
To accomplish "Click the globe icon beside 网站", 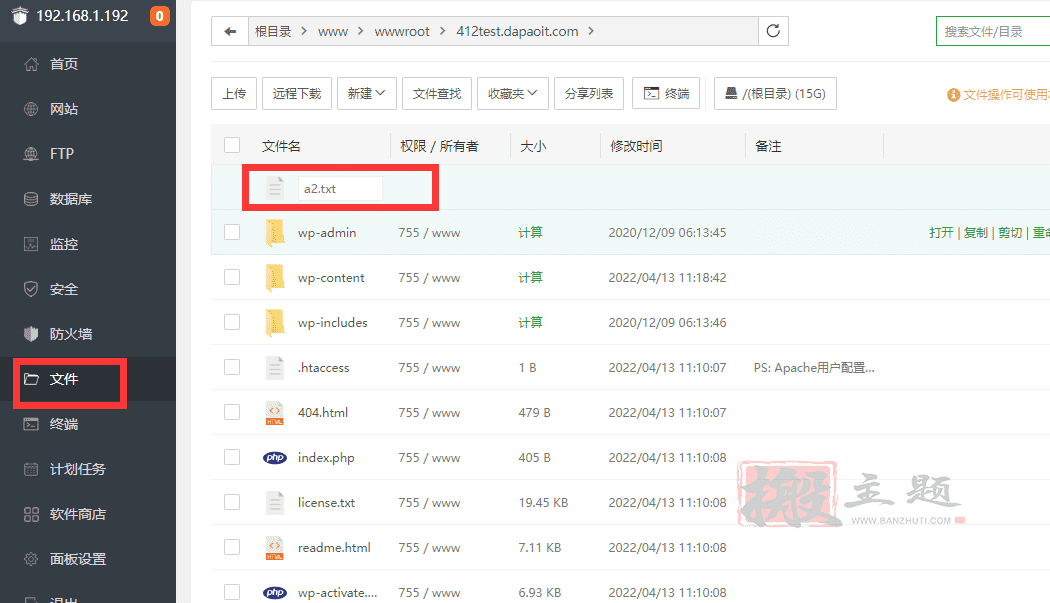I will (x=31, y=109).
